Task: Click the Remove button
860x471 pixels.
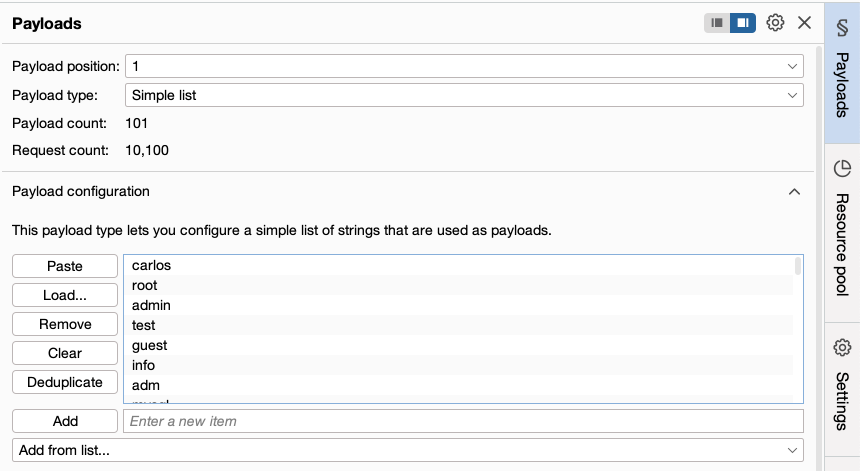Action: click(65, 324)
